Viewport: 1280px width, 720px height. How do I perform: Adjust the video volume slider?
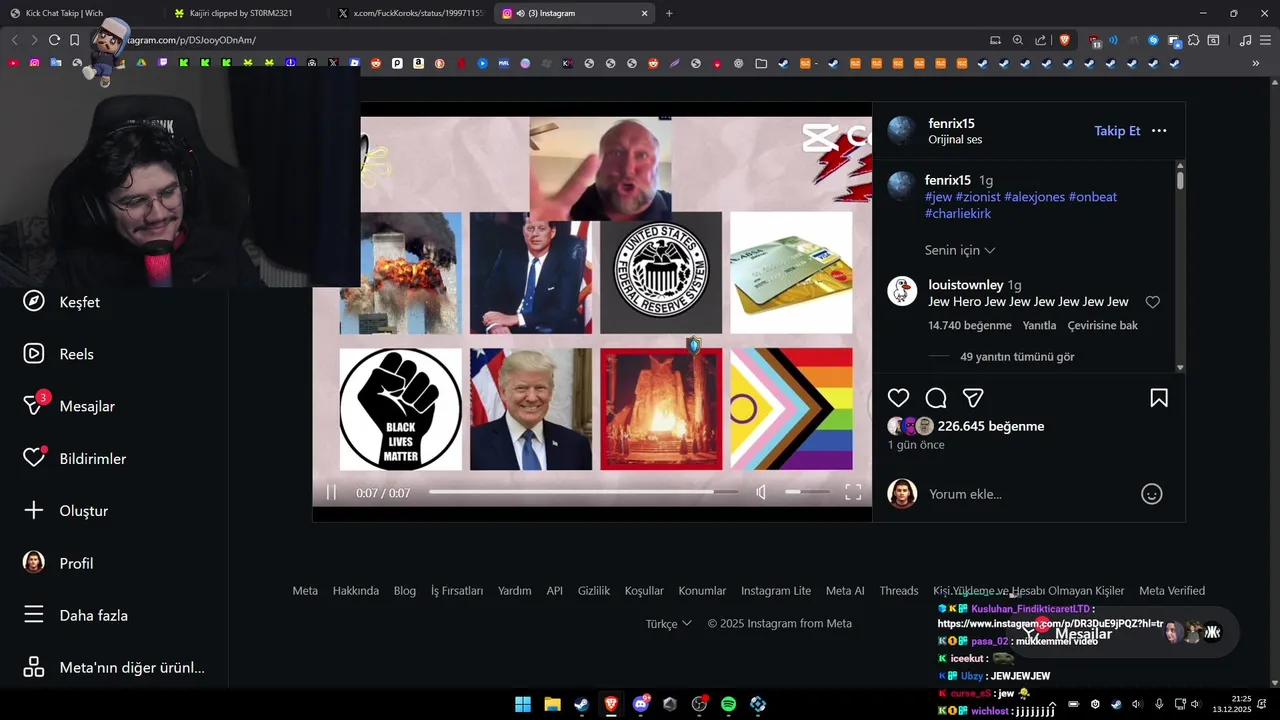tap(807, 492)
